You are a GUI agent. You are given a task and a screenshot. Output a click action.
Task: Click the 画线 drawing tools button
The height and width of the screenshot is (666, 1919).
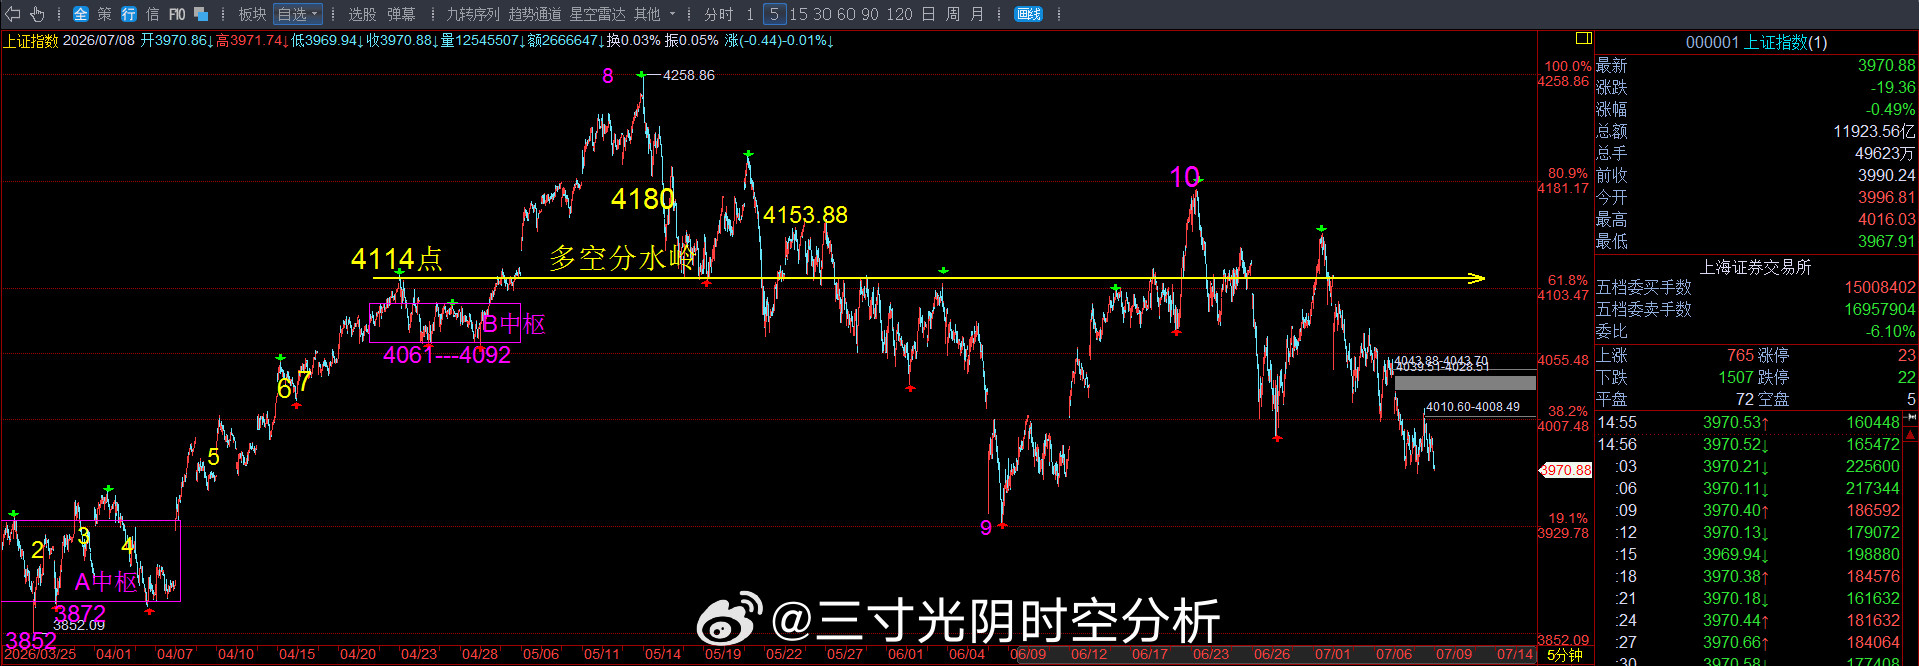pyautogui.click(x=1028, y=14)
